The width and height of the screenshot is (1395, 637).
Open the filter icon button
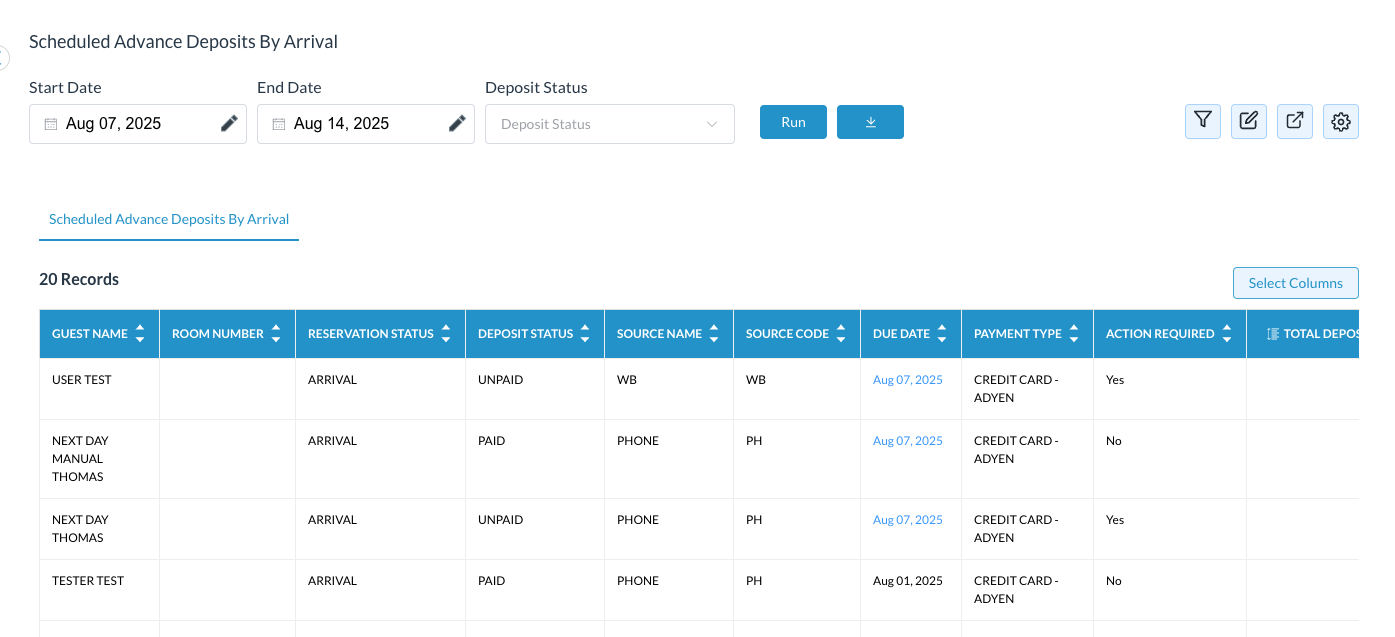1203,121
